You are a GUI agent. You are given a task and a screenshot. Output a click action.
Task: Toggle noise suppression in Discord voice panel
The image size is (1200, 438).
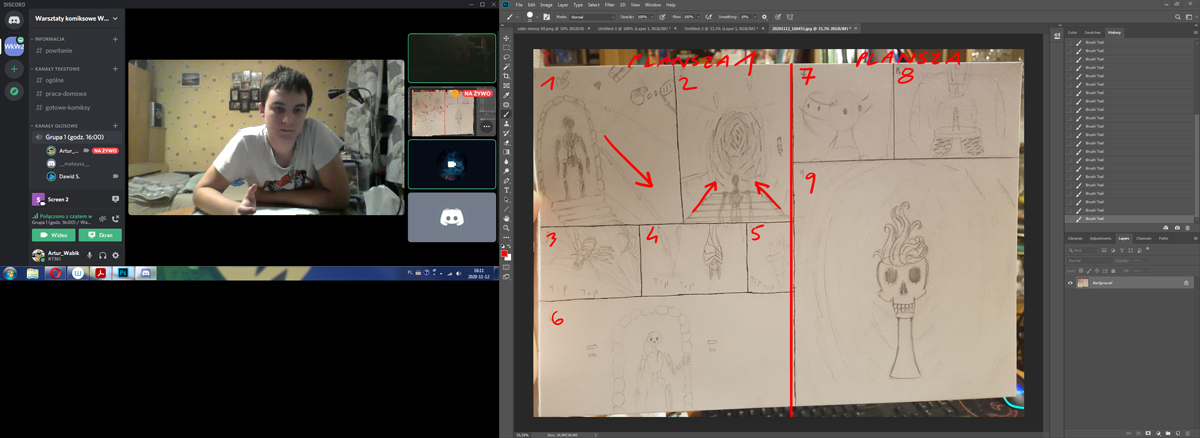[102, 219]
